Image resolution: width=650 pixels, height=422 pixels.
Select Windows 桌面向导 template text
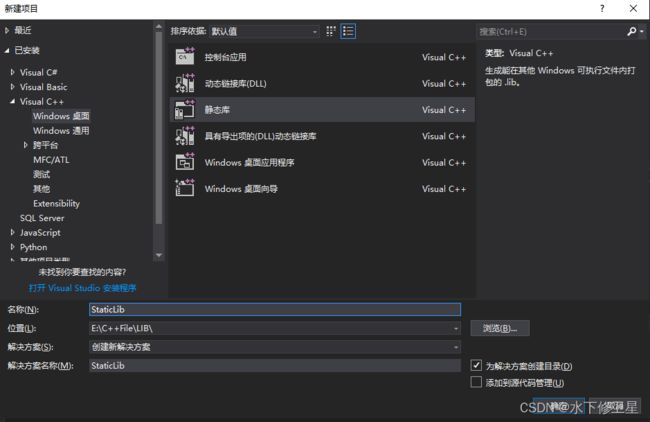[241, 189]
